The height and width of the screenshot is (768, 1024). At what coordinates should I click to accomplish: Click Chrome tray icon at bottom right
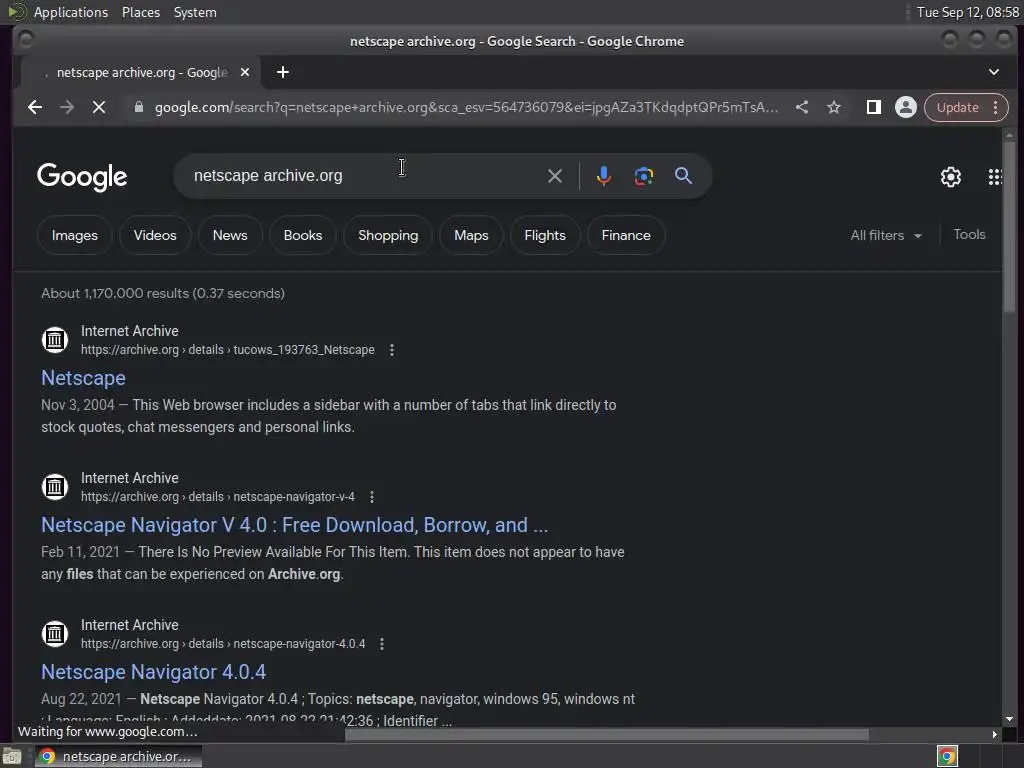[x=947, y=756]
